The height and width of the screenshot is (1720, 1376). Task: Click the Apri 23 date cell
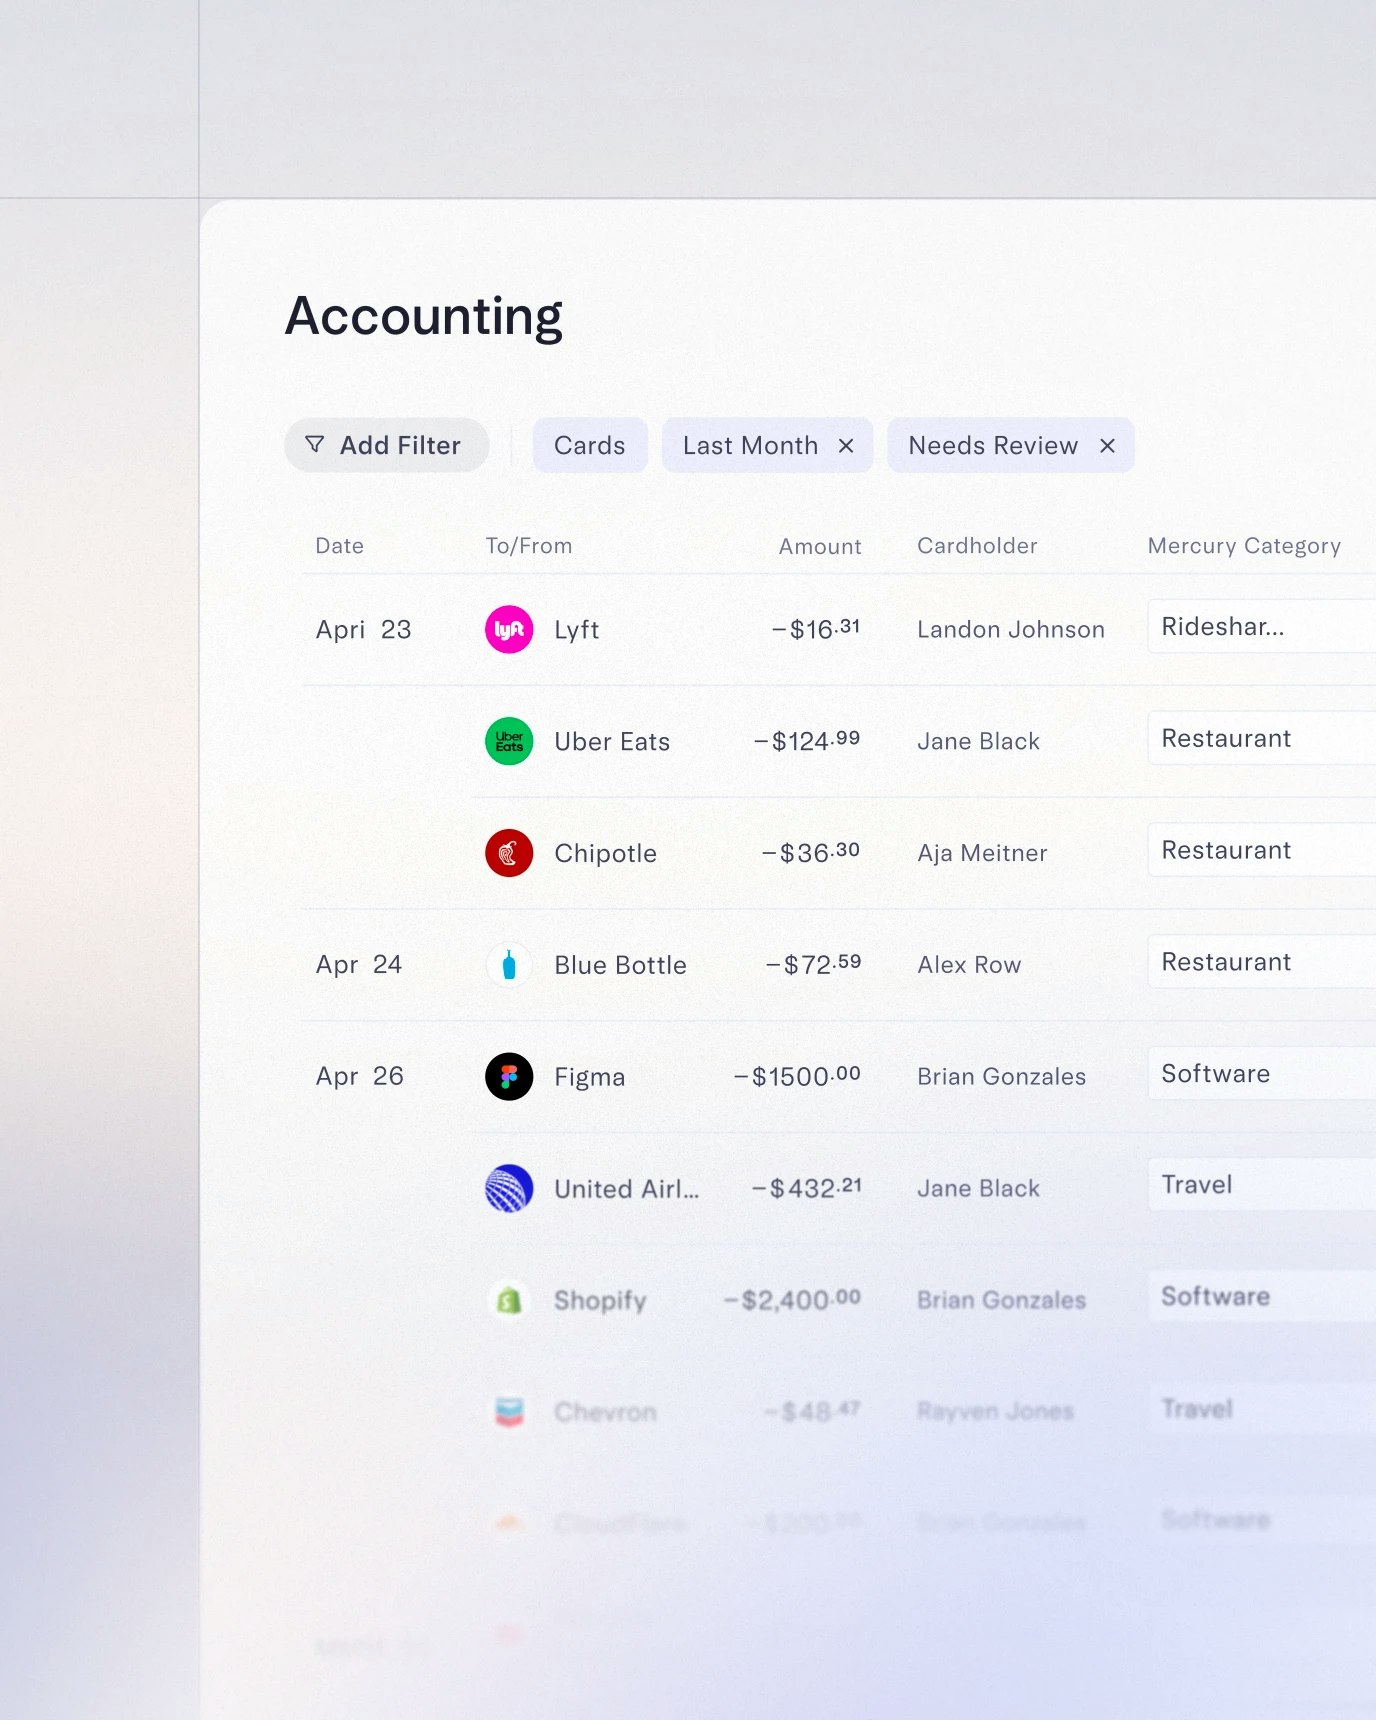tap(363, 630)
